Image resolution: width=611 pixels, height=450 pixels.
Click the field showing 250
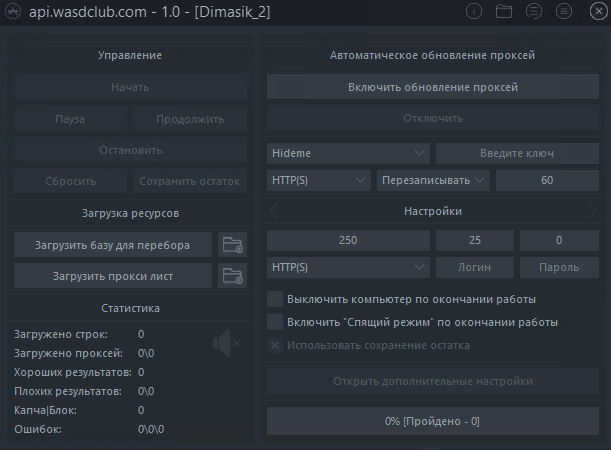(348, 240)
